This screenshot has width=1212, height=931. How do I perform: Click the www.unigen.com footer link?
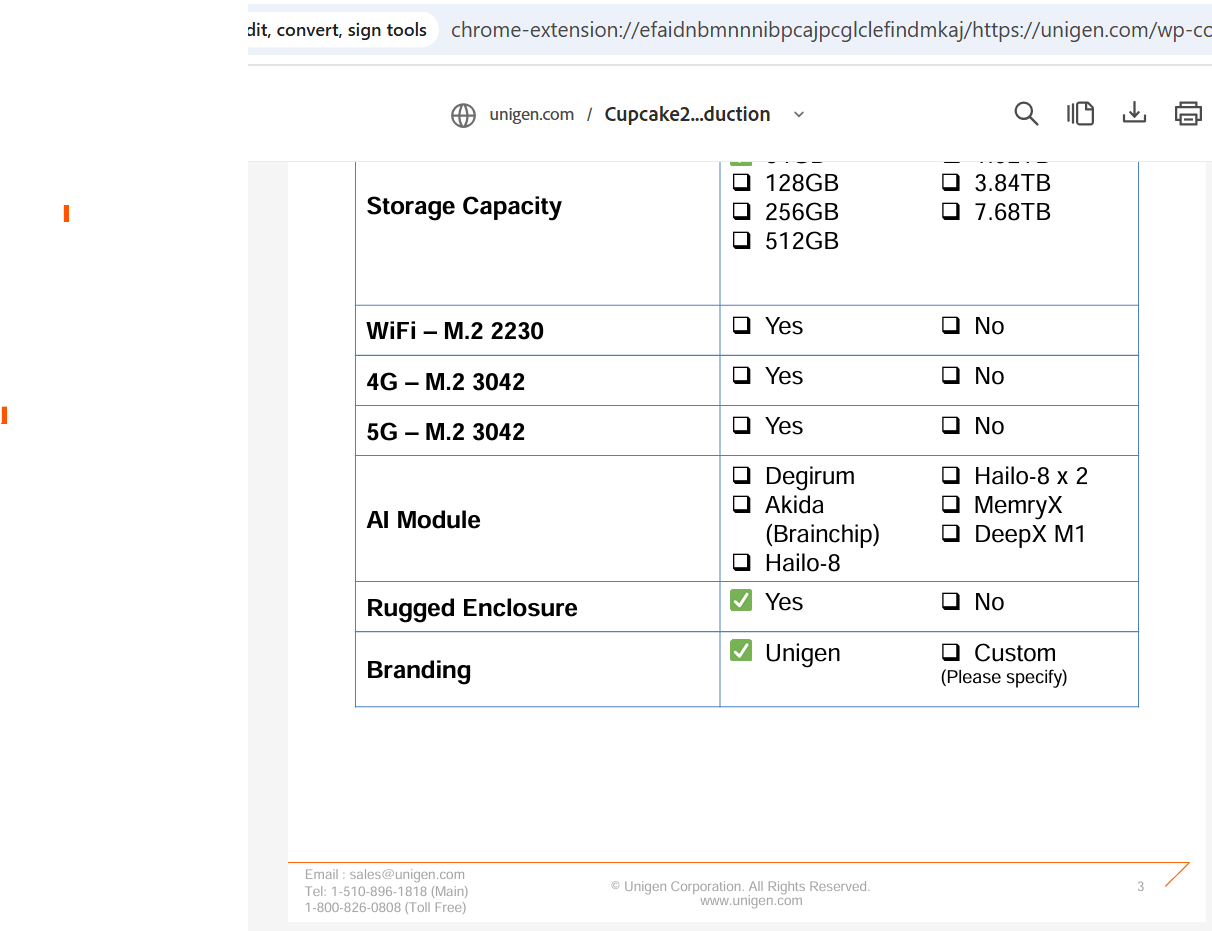pos(751,901)
